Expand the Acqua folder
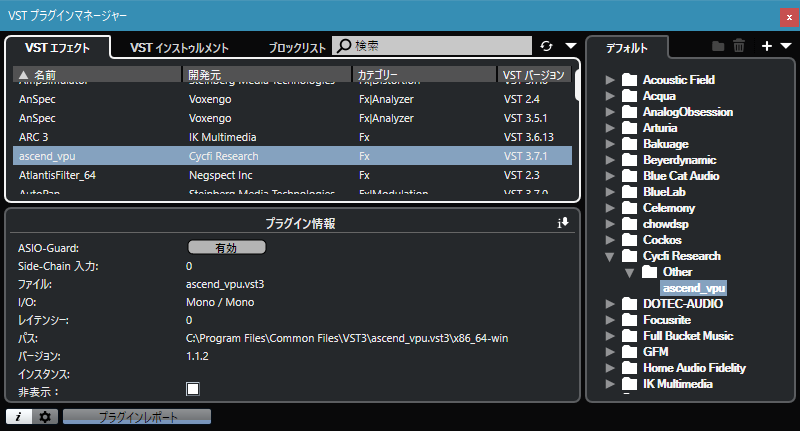The height and width of the screenshot is (431, 800). pos(610,96)
